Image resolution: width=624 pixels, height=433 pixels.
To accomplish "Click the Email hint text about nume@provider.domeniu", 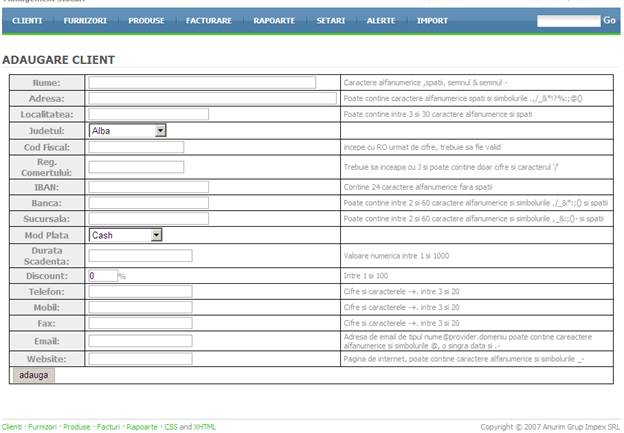I will coord(468,341).
